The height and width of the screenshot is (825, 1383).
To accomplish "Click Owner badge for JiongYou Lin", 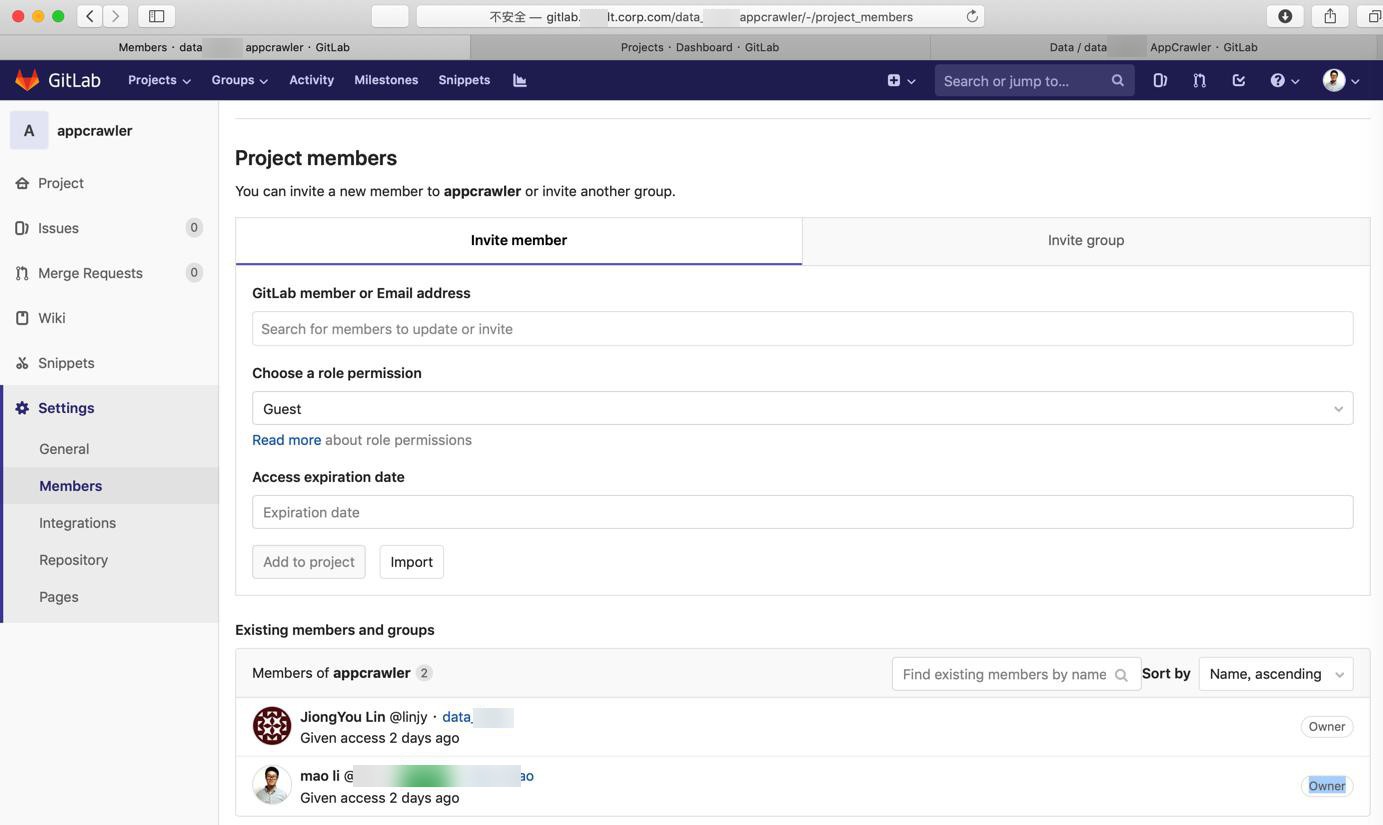I will pos(1327,727).
